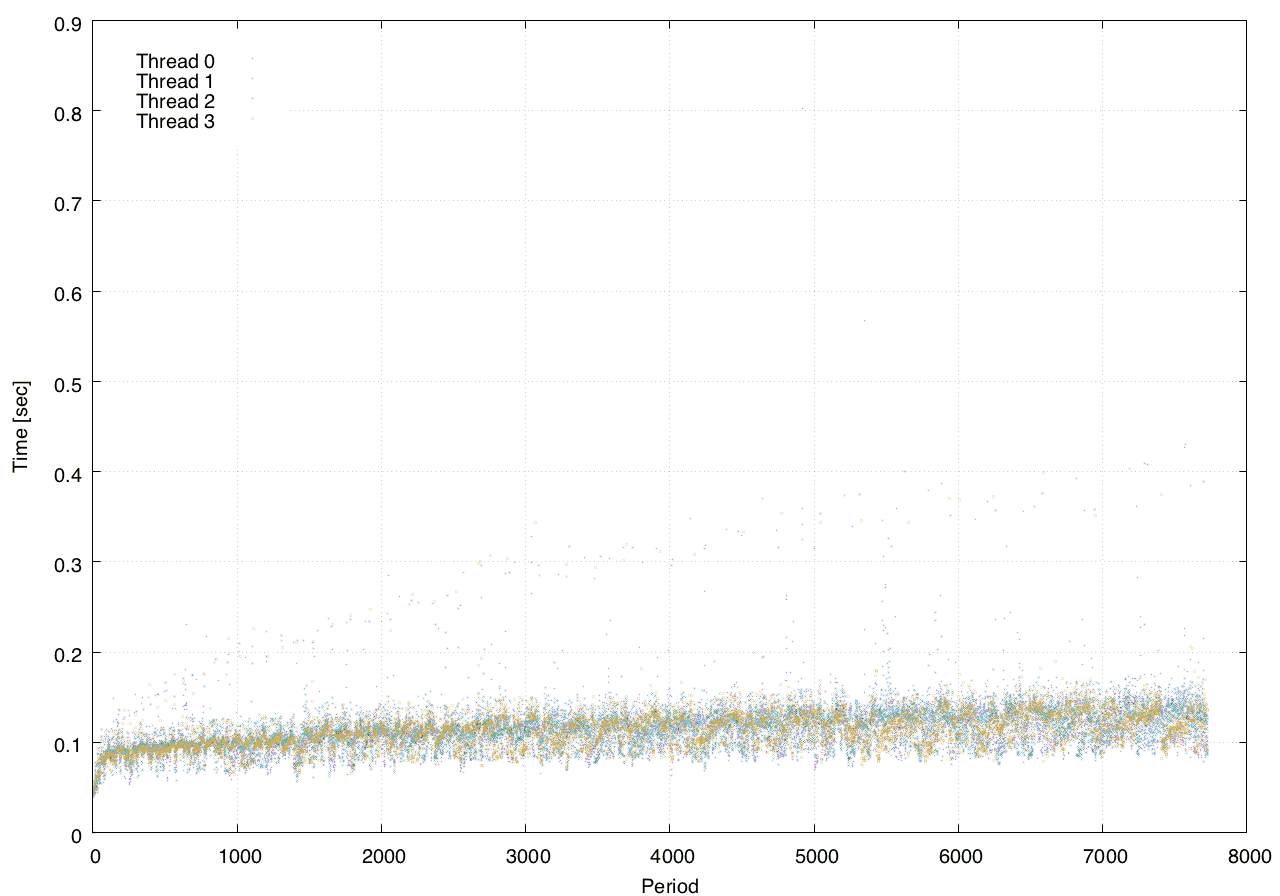The width and height of the screenshot is (1280, 896).
Task: Click the 1000 tick label on x-axis
Action: click(x=237, y=856)
